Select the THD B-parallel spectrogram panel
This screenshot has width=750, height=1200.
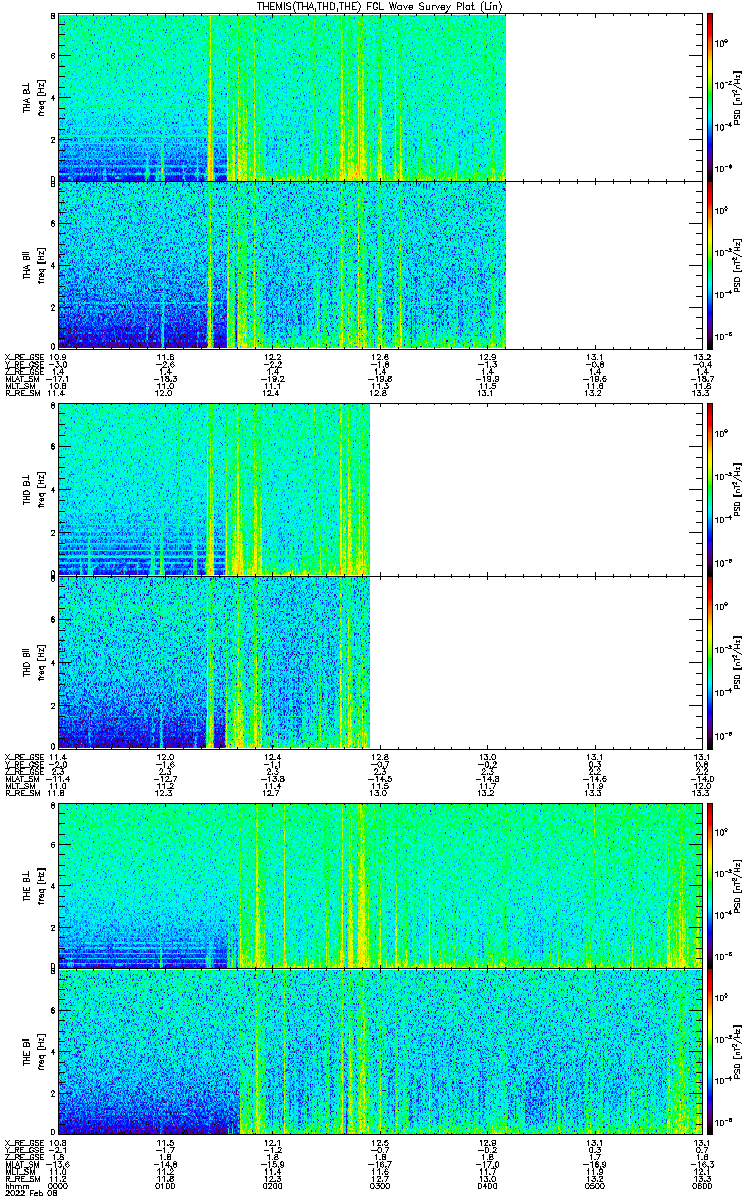(379, 661)
